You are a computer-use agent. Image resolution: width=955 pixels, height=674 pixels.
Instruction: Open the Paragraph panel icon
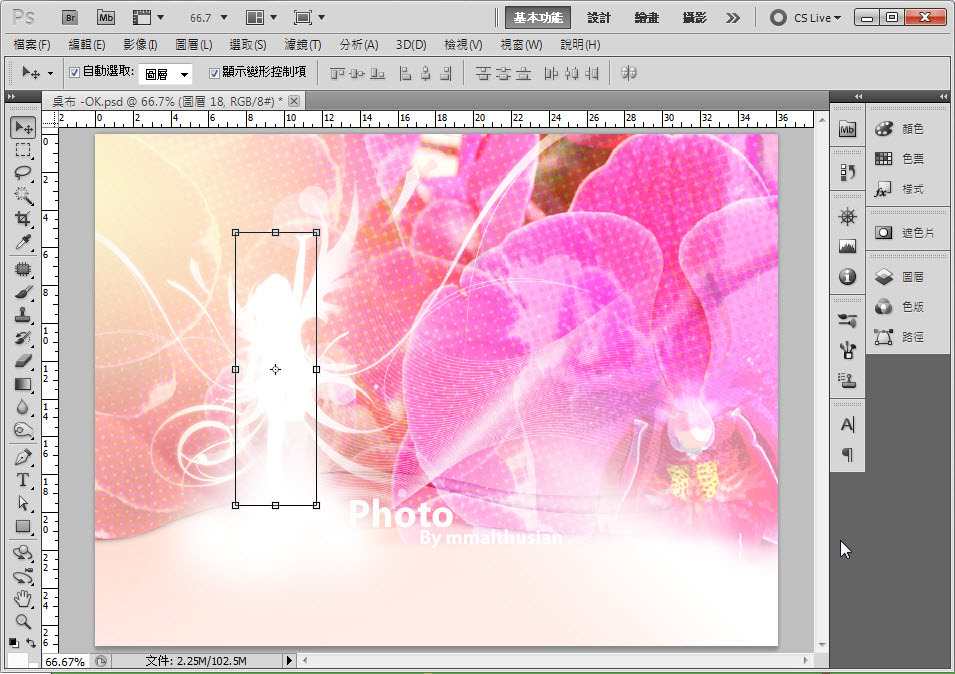tap(847, 454)
